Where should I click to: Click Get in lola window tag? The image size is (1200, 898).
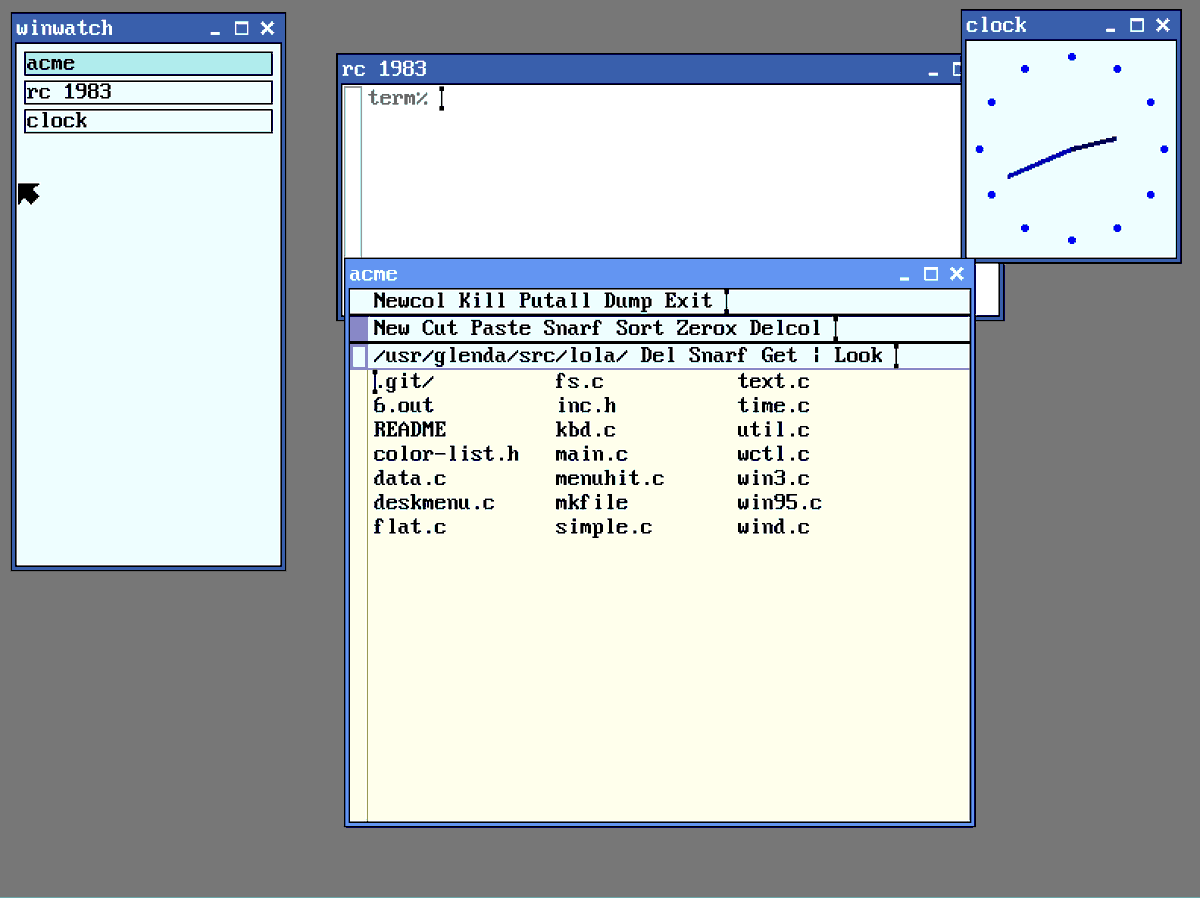coord(780,355)
